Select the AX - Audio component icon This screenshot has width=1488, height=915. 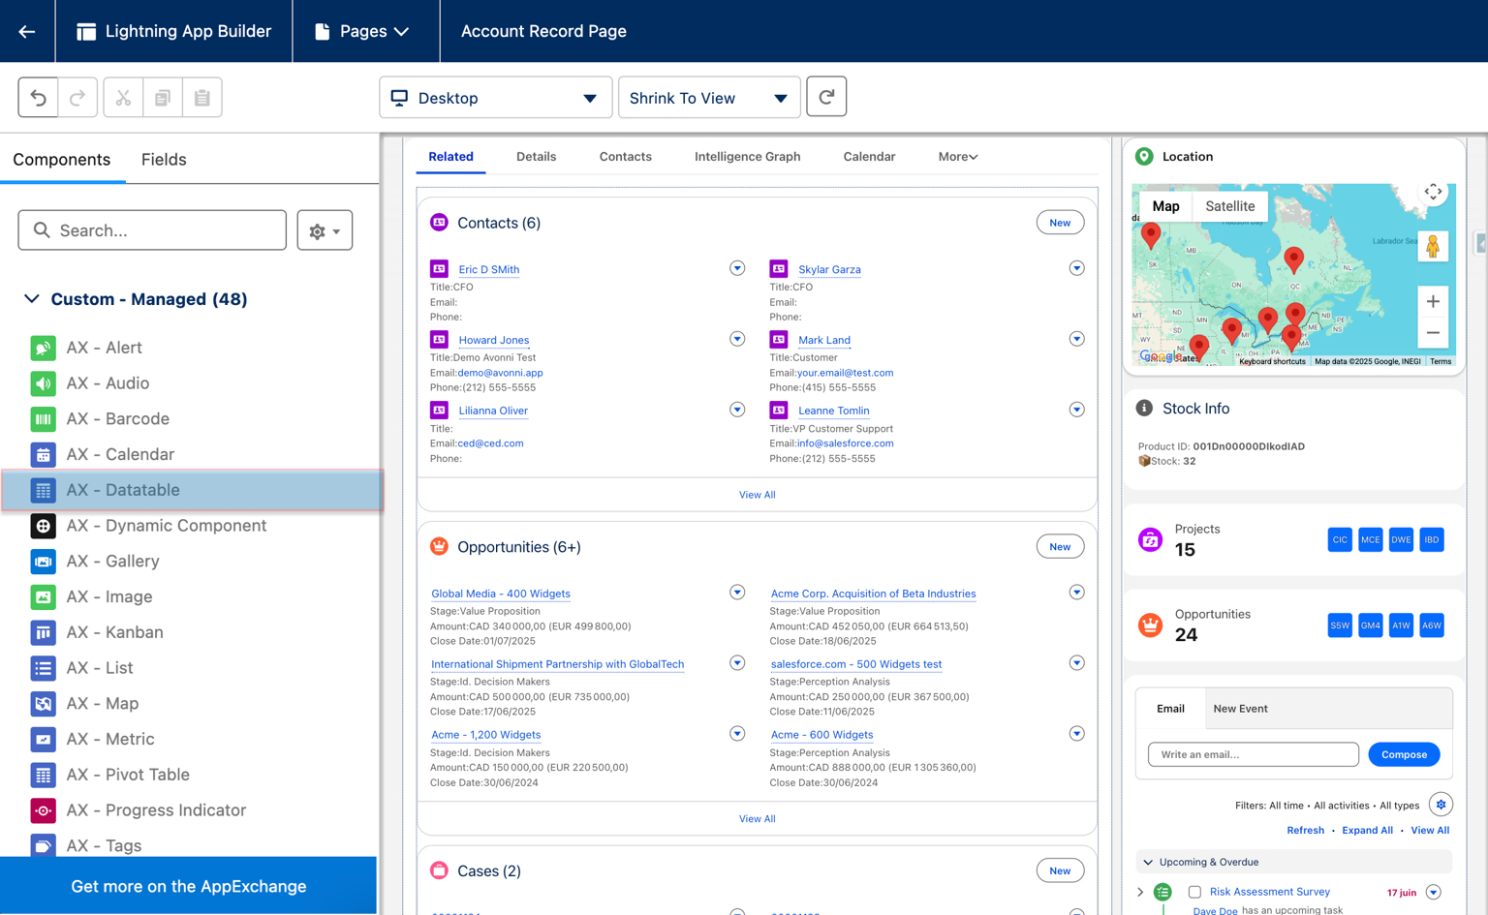[x=43, y=383]
